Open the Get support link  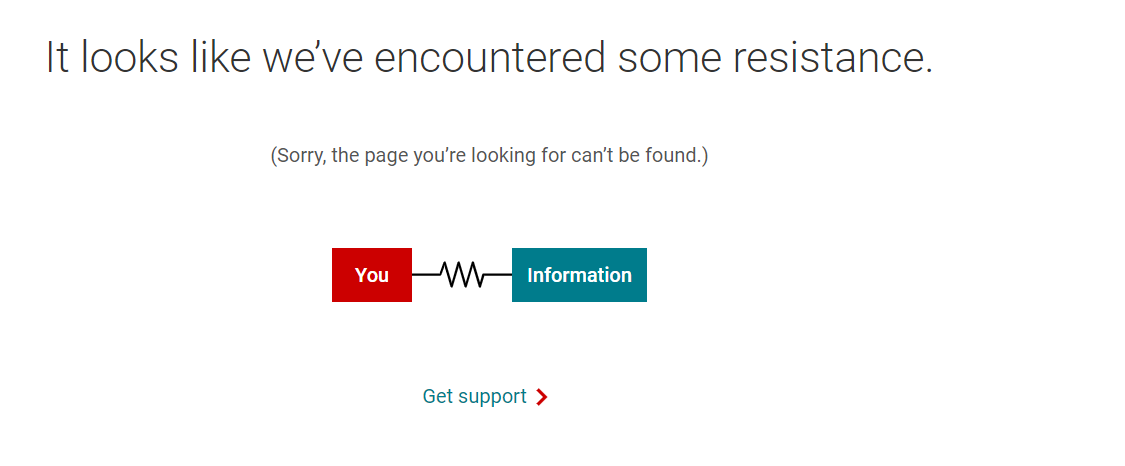(x=485, y=396)
